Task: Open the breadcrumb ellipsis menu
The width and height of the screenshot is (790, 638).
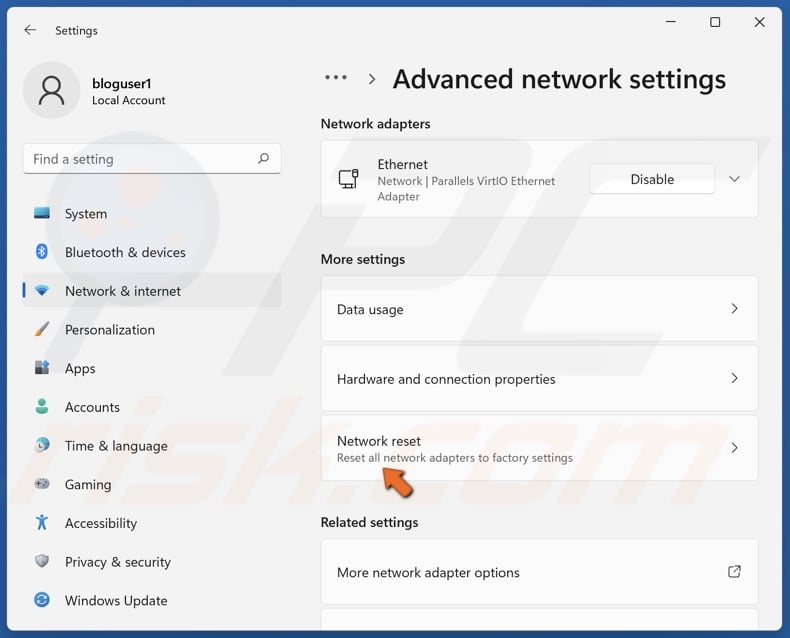Action: tap(336, 78)
